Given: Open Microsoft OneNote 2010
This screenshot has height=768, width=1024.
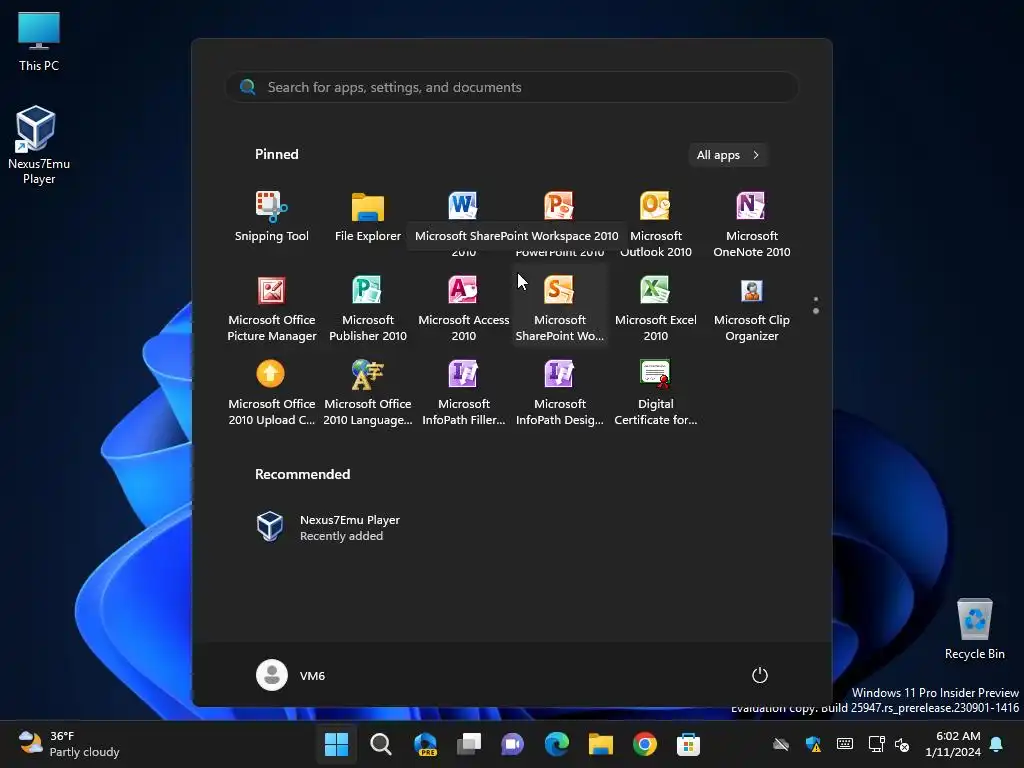Looking at the screenshot, I should pos(752,220).
